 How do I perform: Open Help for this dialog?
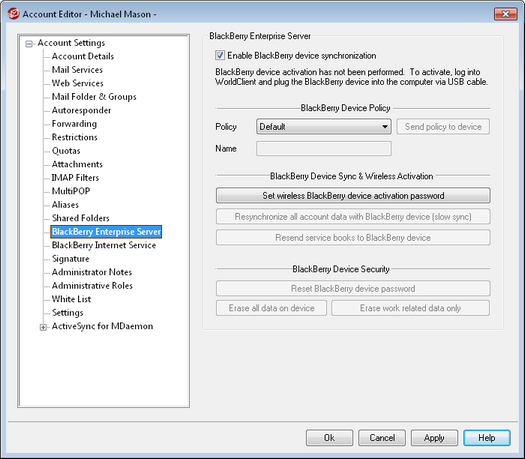pos(486,438)
